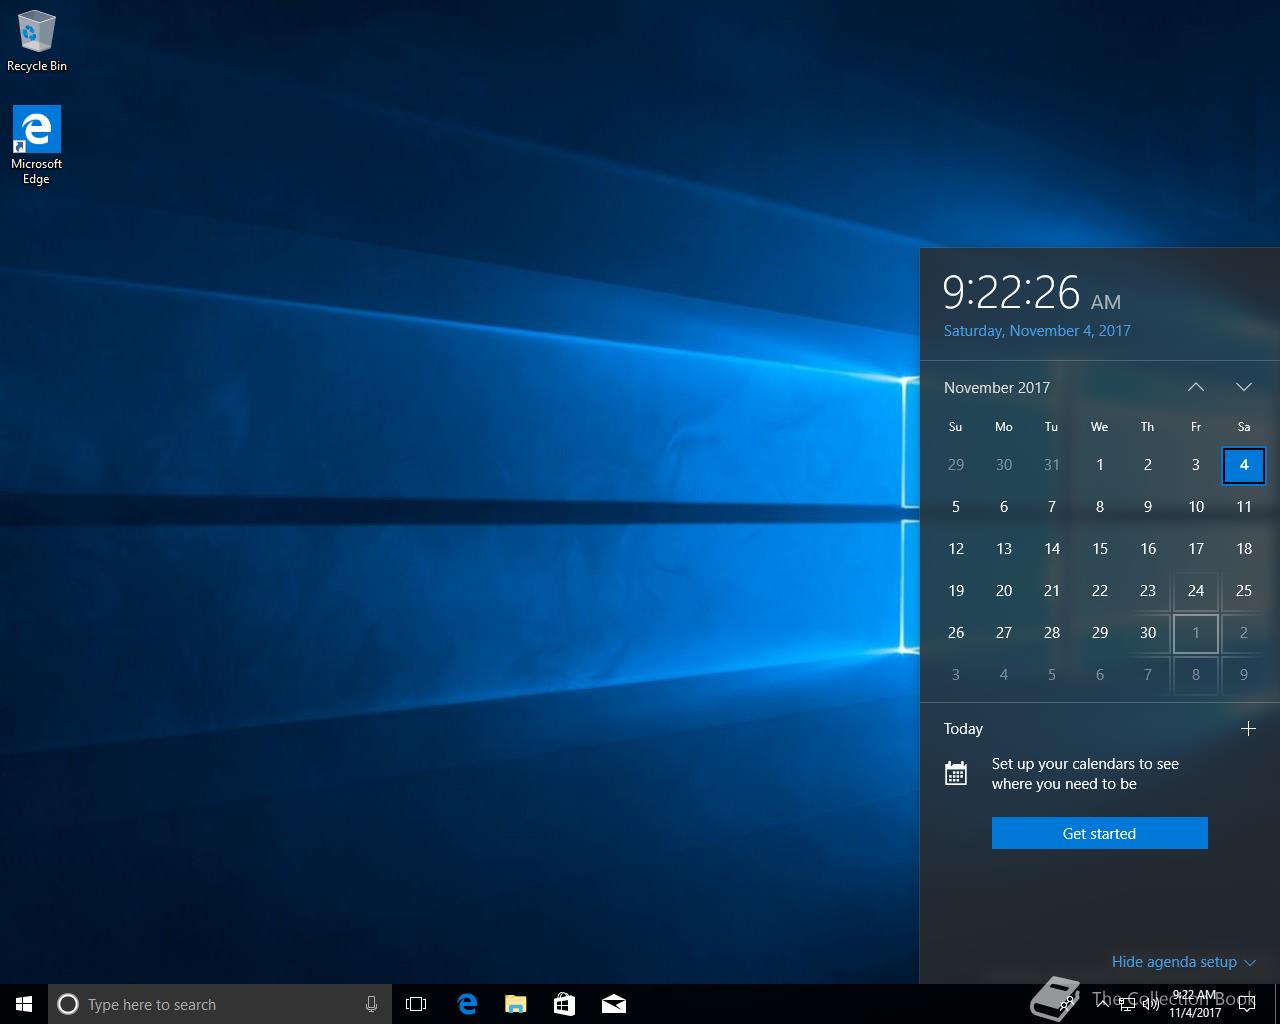Viewport: 1280px width, 1024px height.
Task: Click the Windows Start button
Action: [x=24, y=1004]
